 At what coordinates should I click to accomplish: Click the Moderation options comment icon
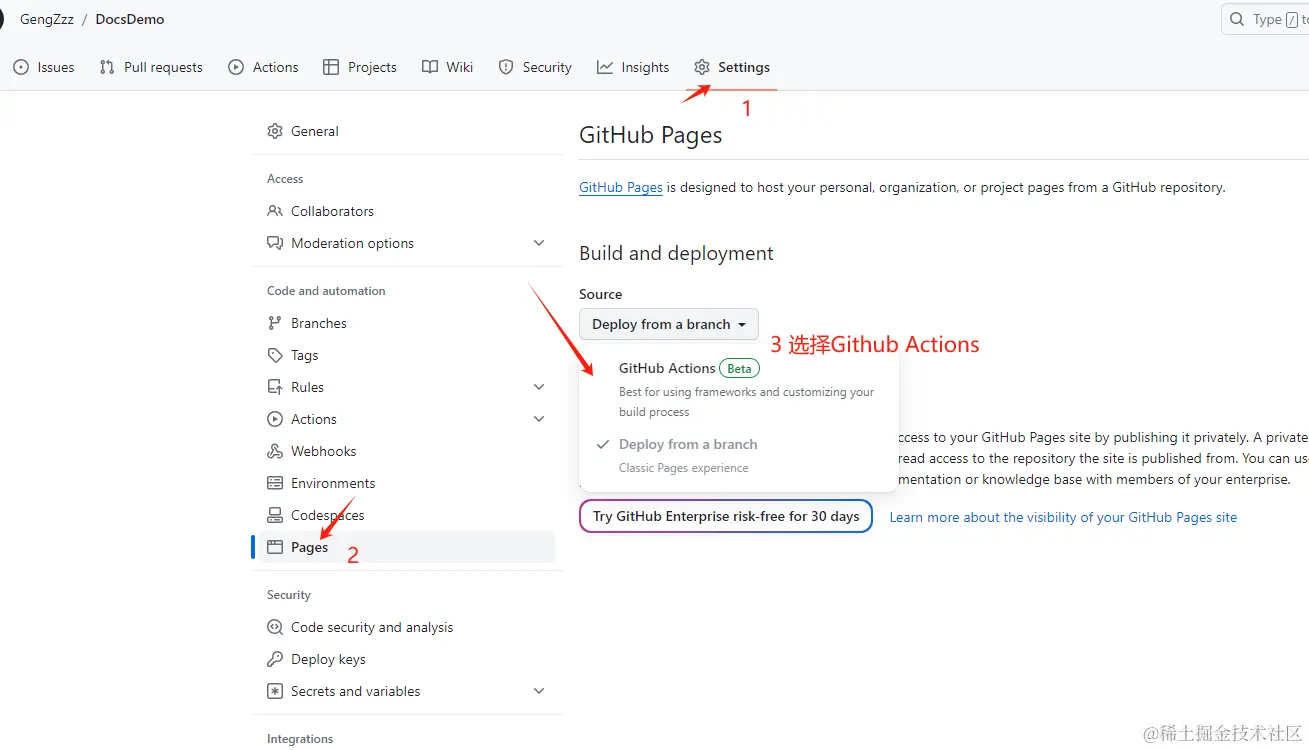tap(275, 243)
